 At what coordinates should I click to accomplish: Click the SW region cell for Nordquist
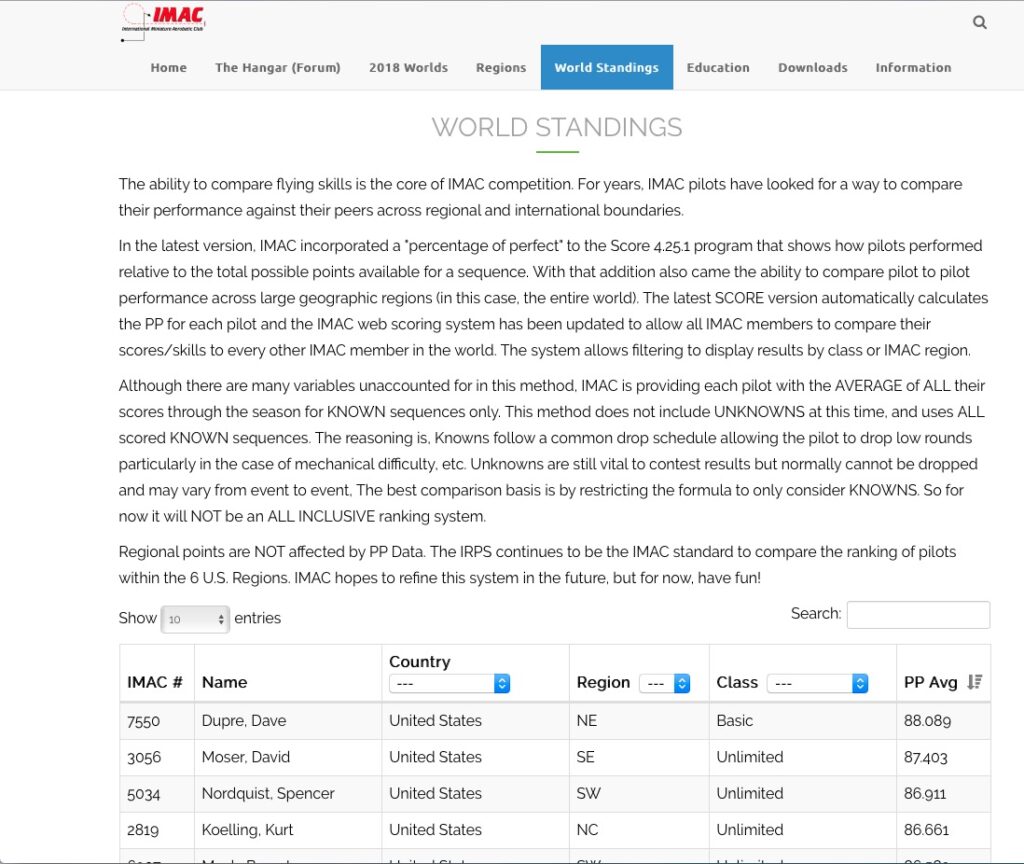[588, 793]
